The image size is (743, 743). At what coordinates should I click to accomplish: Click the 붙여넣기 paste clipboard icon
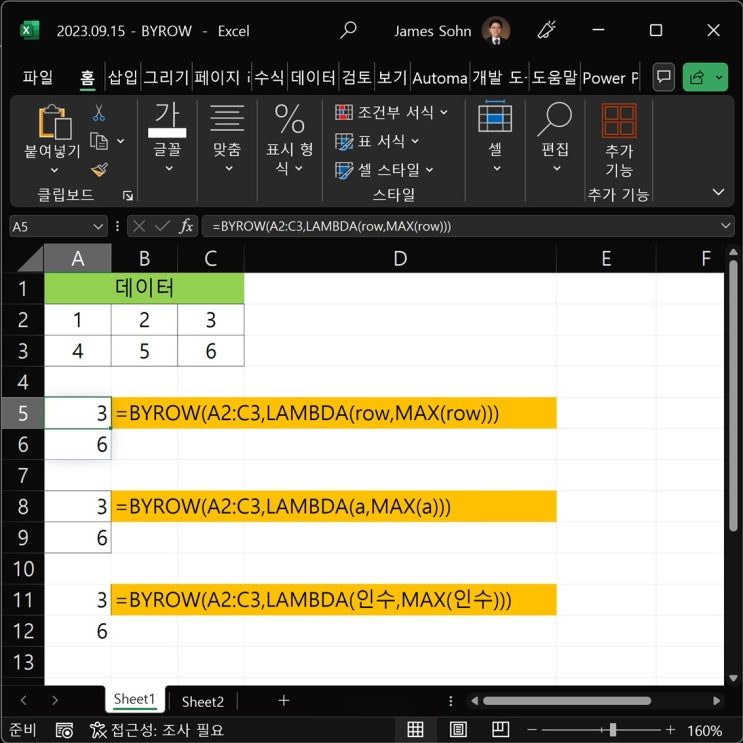(54, 122)
